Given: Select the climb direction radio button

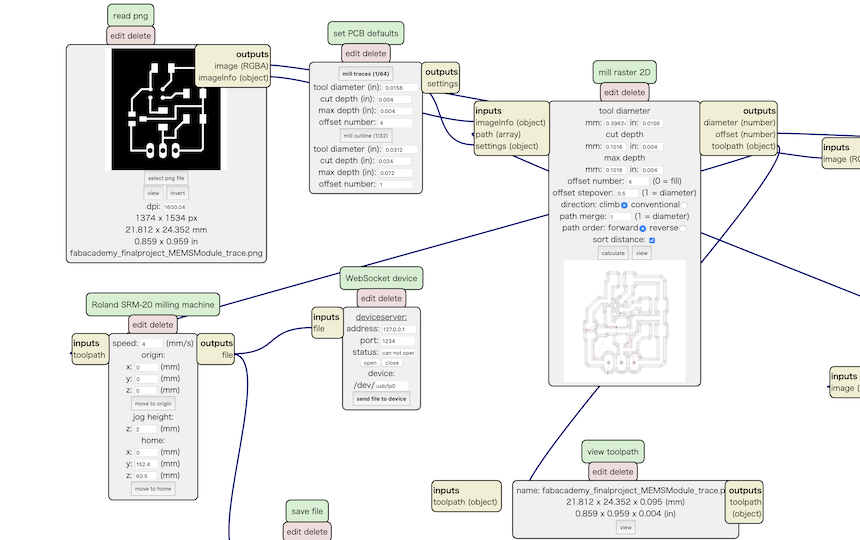Looking at the screenshot, I should (x=624, y=205).
